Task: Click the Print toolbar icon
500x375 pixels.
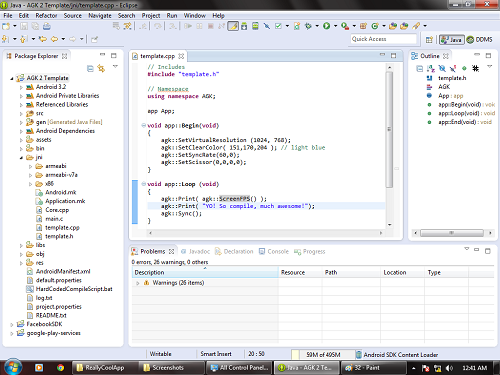Action: click(x=47, y=26)
